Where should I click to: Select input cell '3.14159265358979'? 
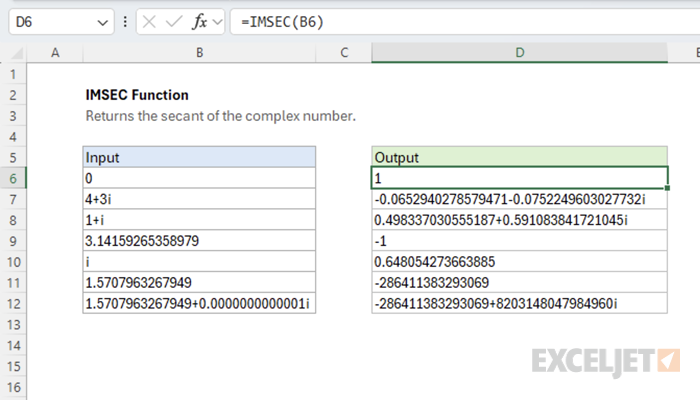[x=199, y=241]
